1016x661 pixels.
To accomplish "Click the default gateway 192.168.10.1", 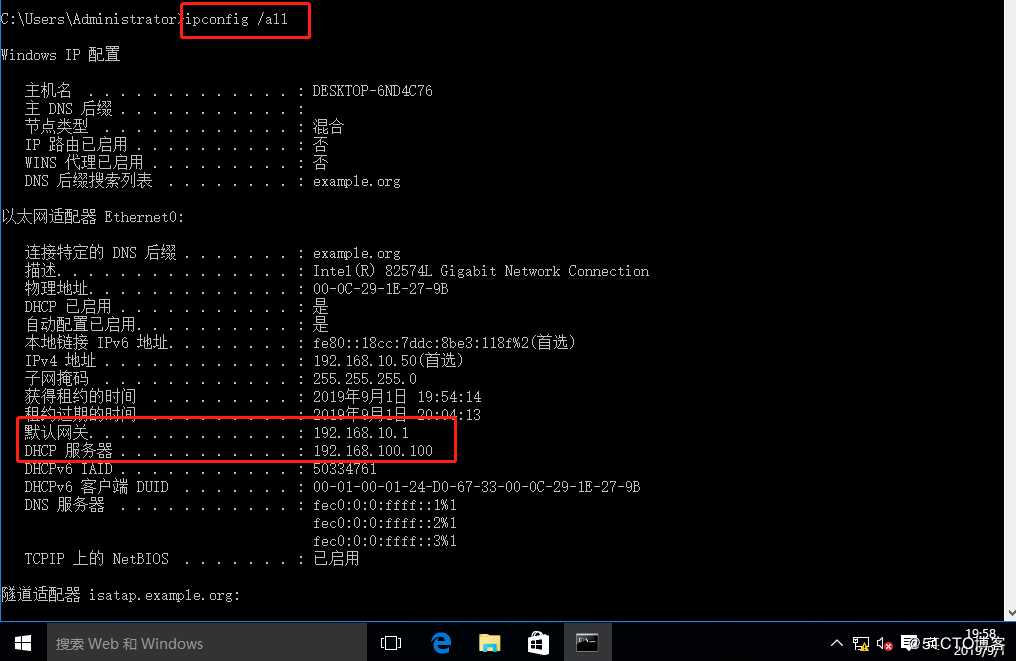I will [361, 432].
